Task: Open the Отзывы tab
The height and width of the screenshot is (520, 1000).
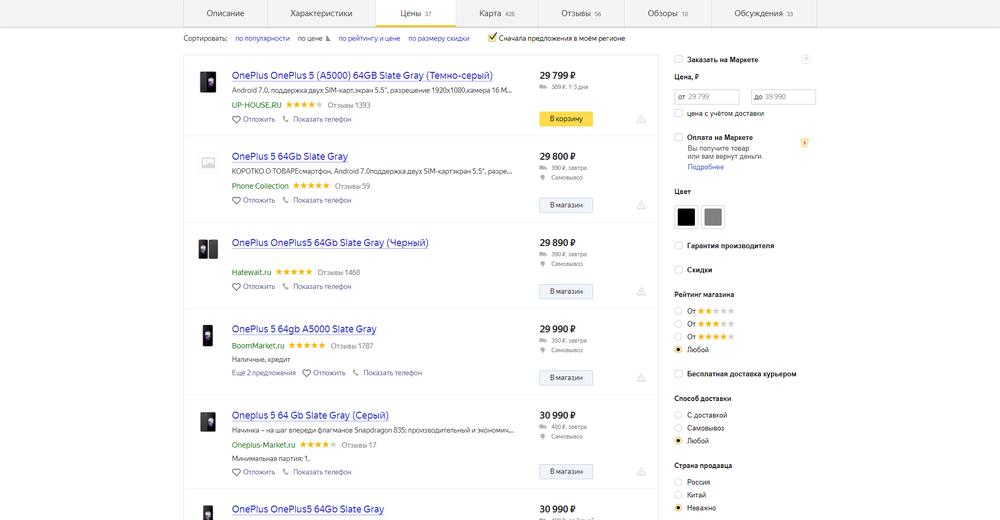Action: [580, 14]
